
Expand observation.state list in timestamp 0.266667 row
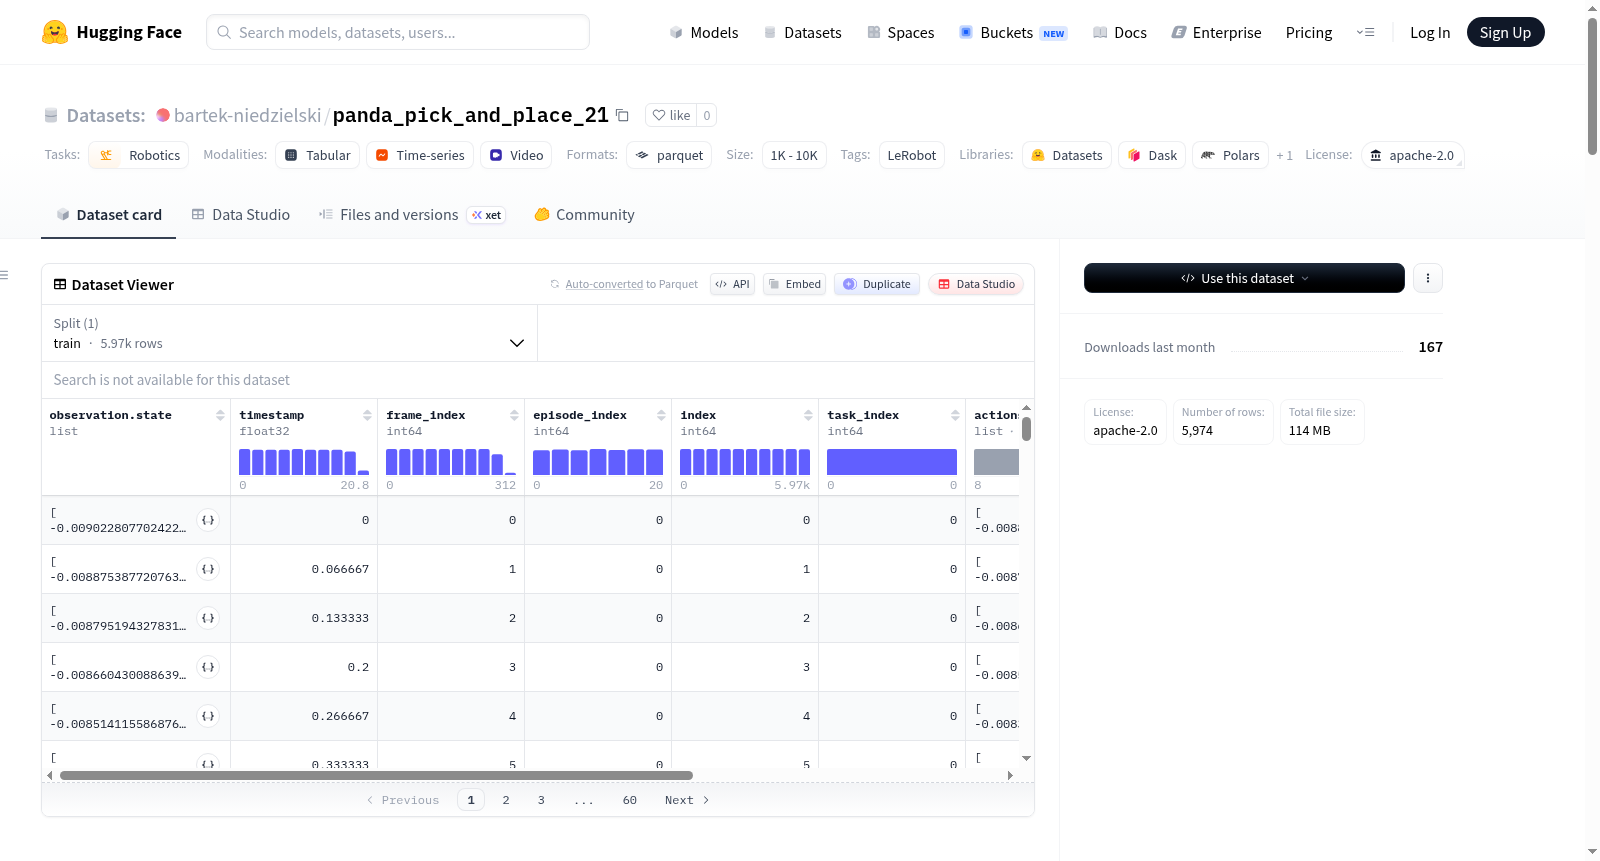tap(208, 716)
